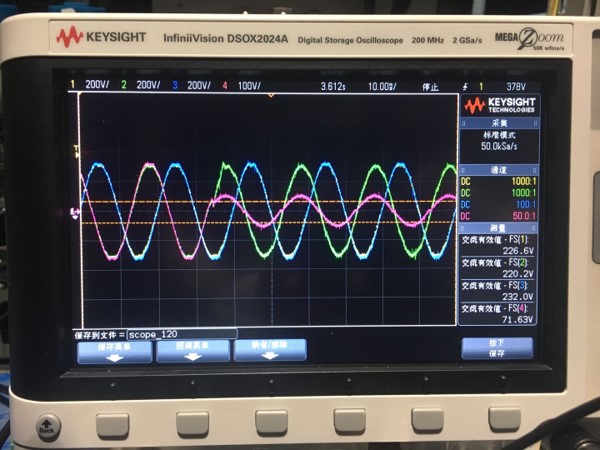Toggle channel 4 100V/ indicator
This screenshot has width=600, height=450.
click(x=242, y=86)
